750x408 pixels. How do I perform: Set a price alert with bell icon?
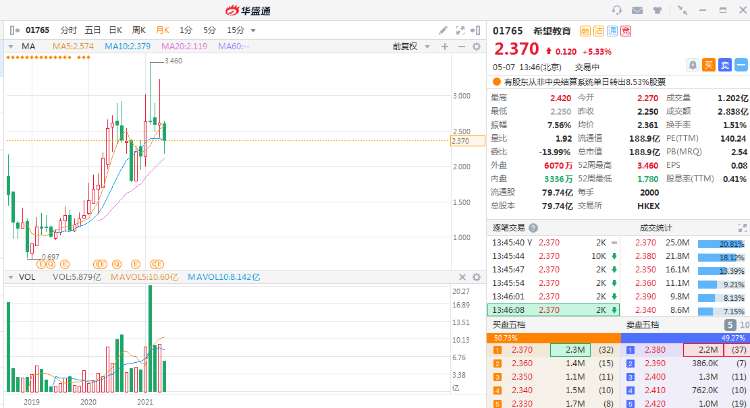(x=692, y=64)
